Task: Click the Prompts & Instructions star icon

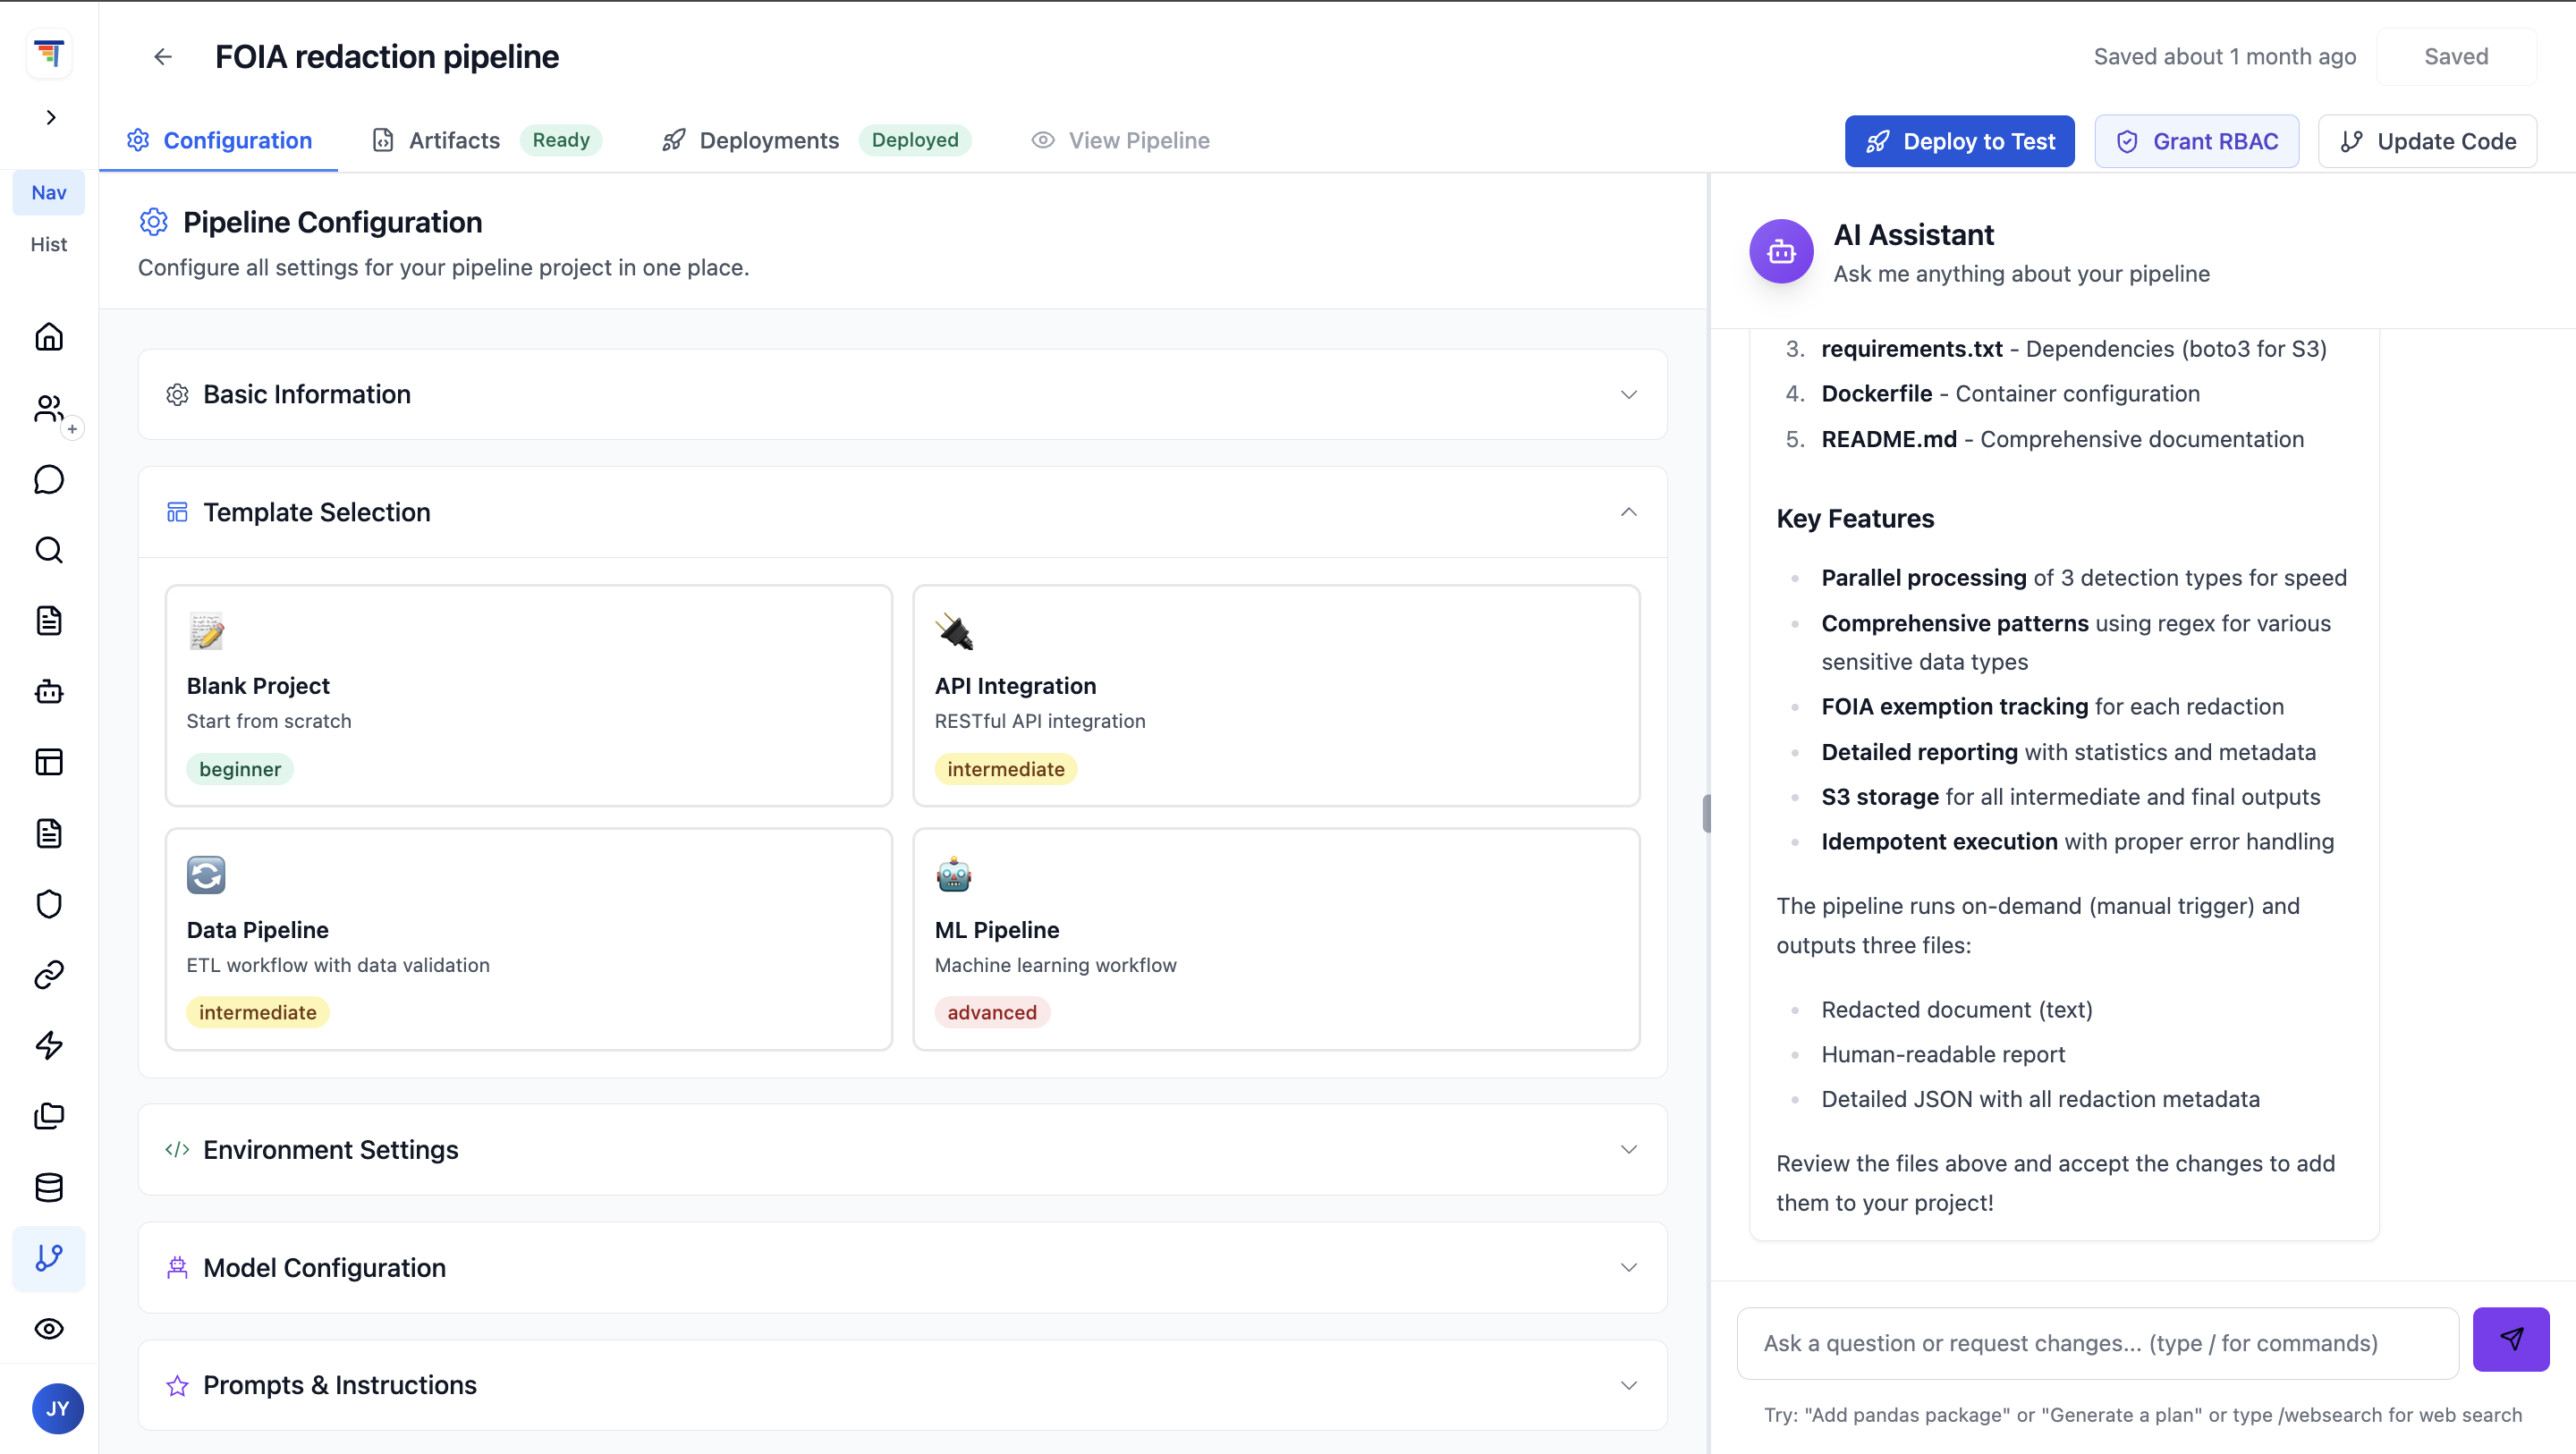Action: [x=177, y=1385]
